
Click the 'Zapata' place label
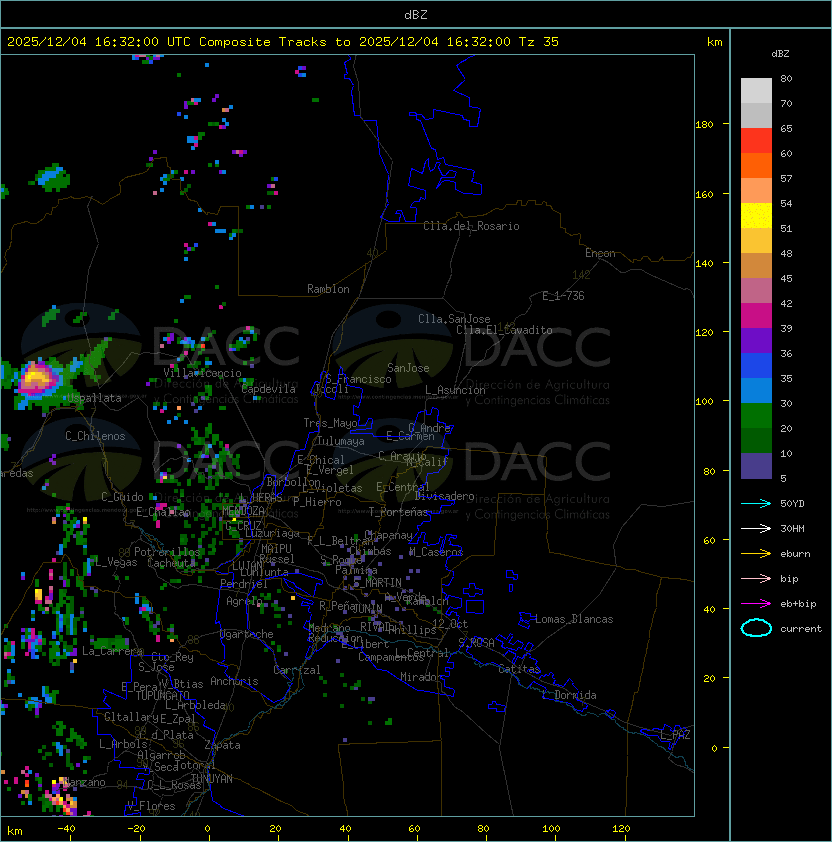tap(222, 745)
